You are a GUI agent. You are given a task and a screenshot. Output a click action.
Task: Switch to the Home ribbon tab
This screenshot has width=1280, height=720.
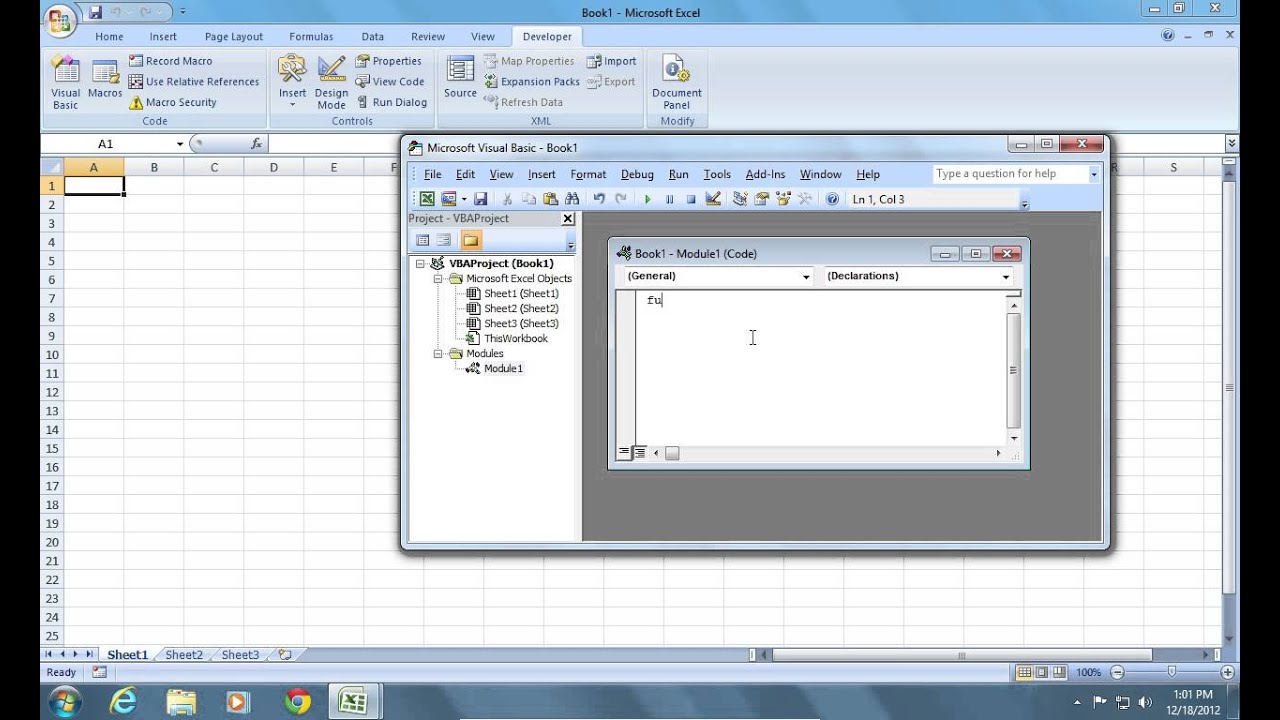coord(109,37)
